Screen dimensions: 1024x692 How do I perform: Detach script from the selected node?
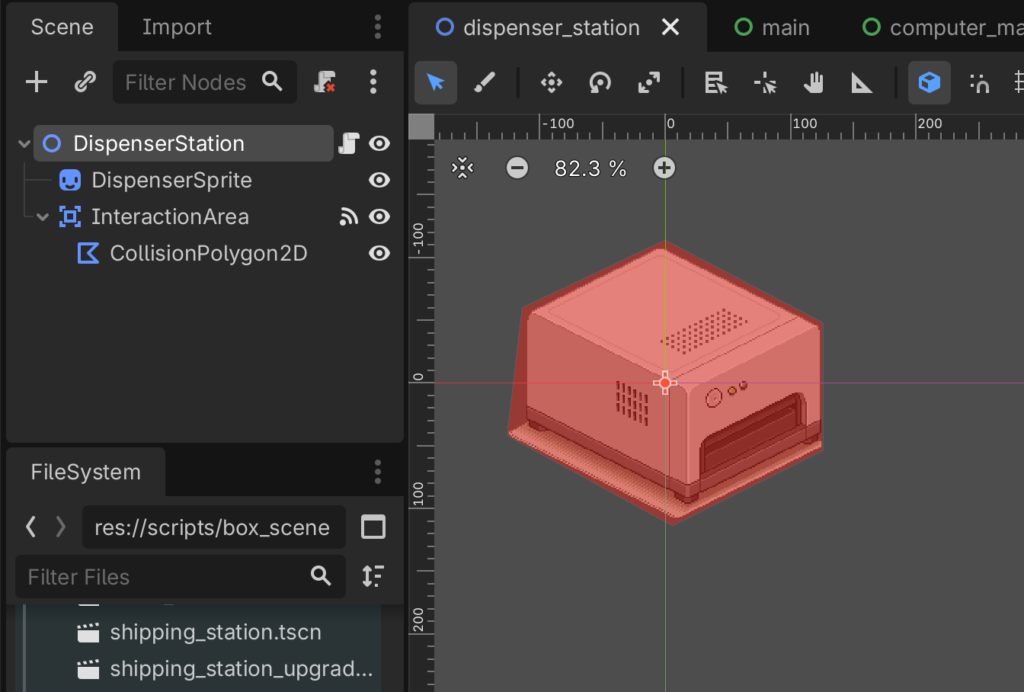click(325, 82)
